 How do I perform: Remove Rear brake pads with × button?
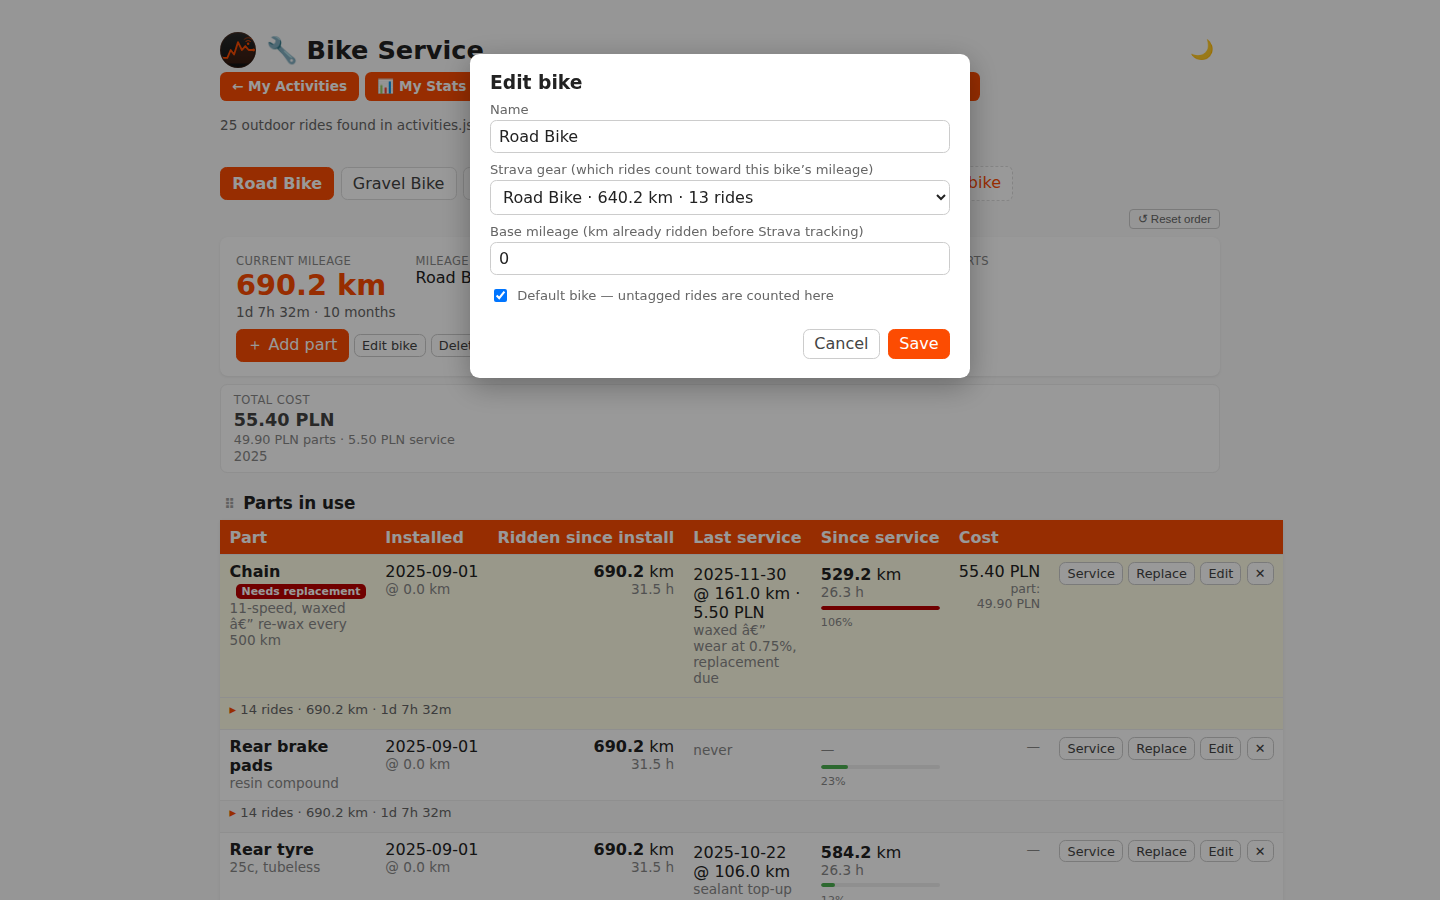[1260, 749]
